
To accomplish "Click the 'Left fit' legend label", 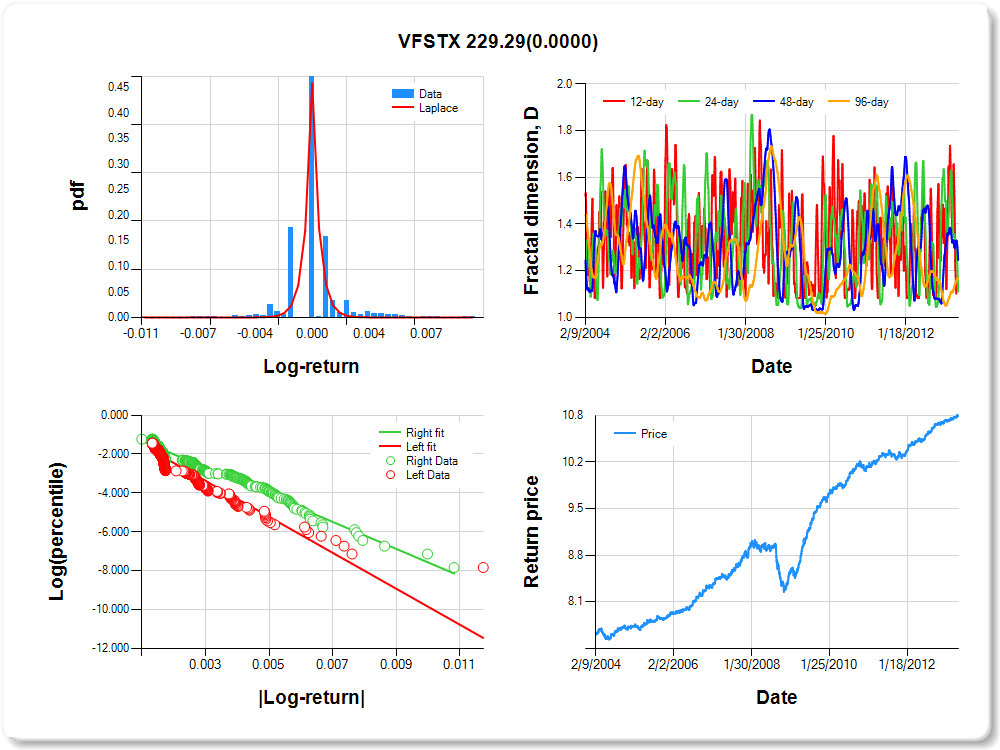I will tap(422, 447).
